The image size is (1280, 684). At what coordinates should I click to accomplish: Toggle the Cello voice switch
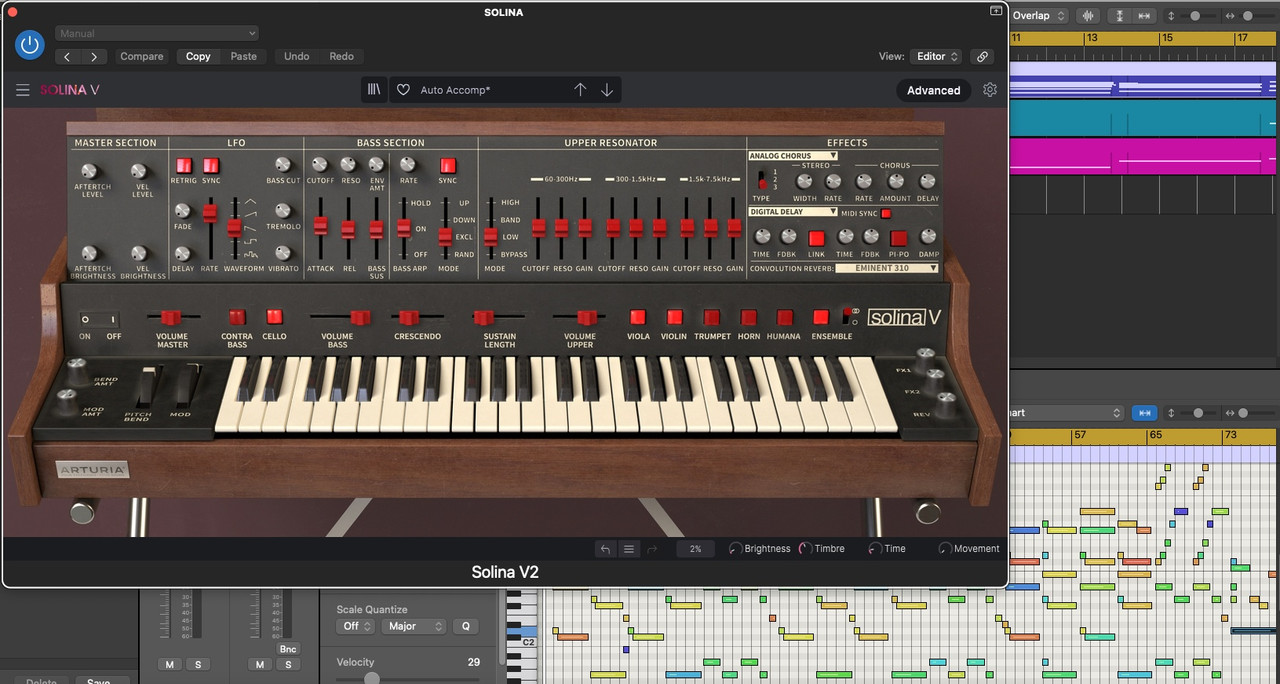(x=274, y=317)
